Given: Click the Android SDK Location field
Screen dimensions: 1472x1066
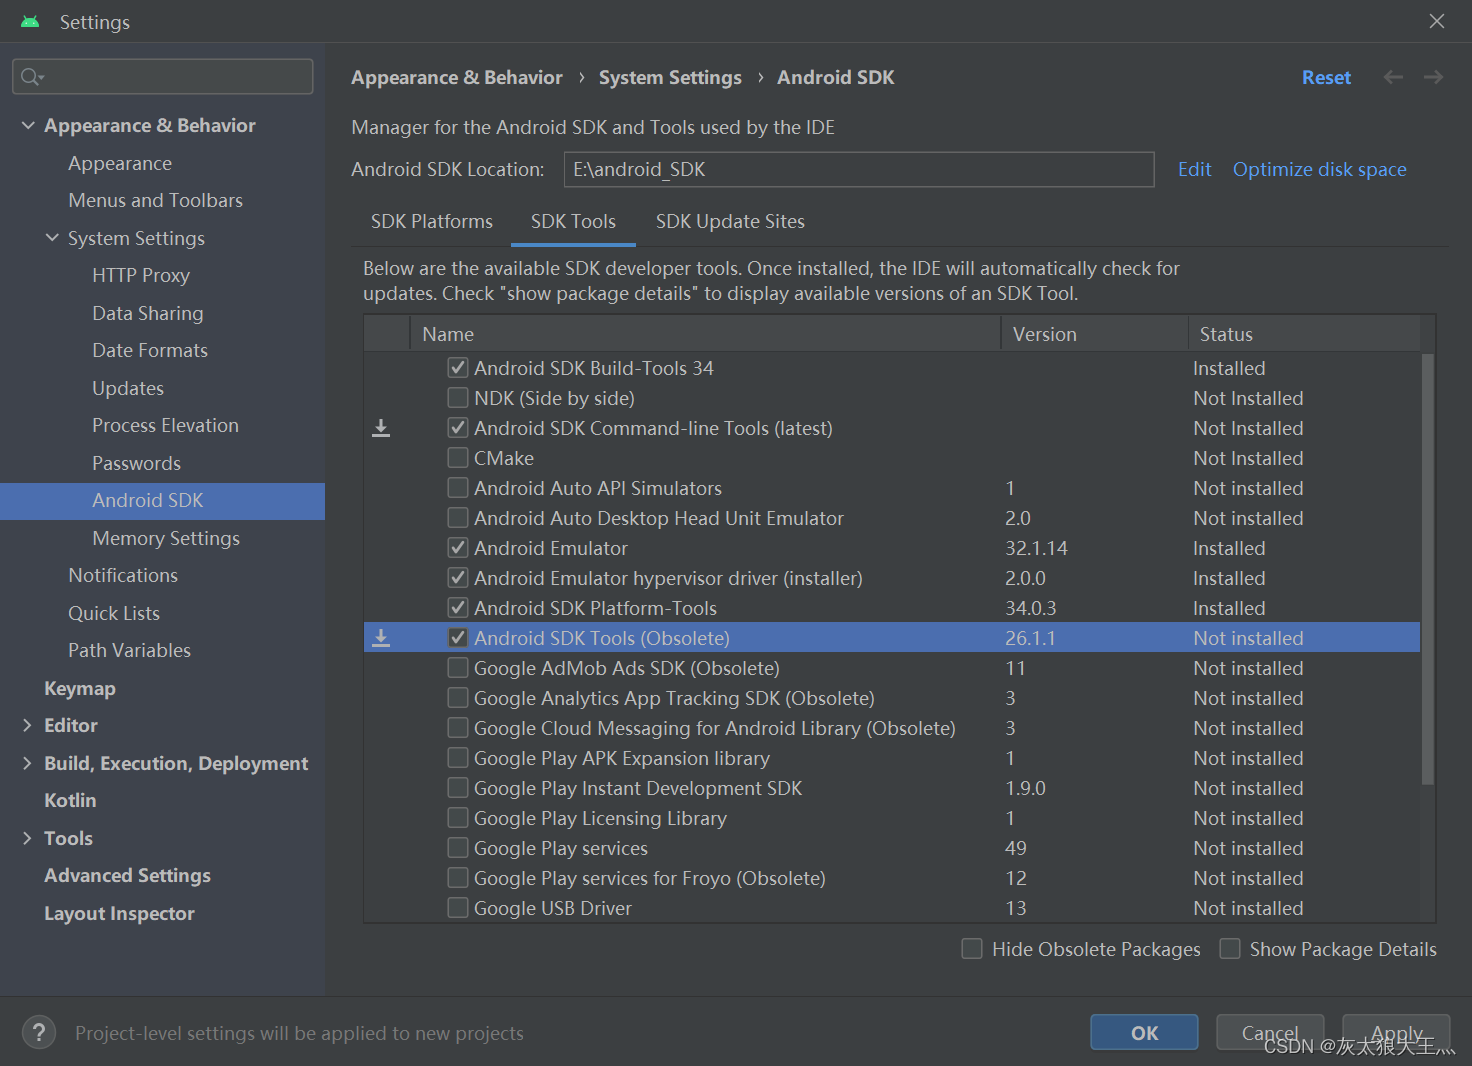Looking at the screenshot, I should (x=859, y=169).
